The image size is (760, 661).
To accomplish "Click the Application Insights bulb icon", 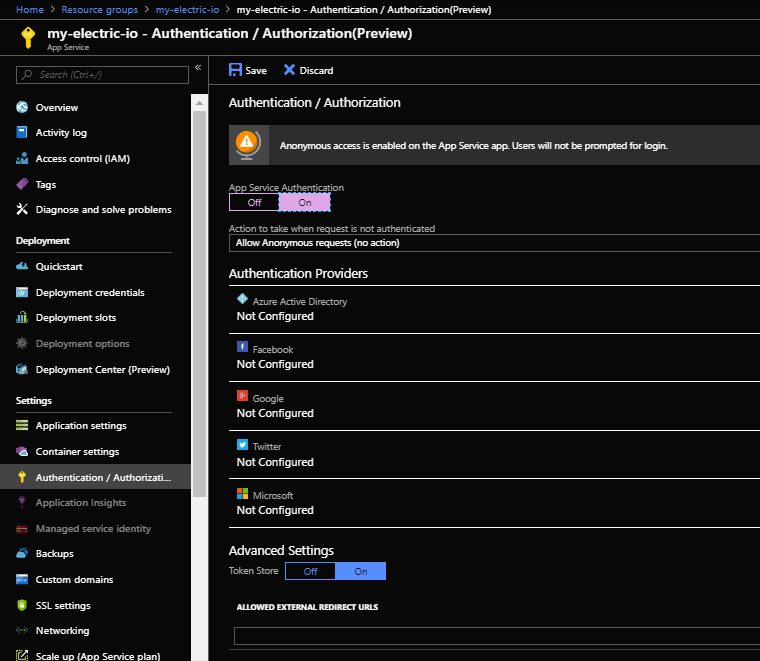I will tap(22, 502).
